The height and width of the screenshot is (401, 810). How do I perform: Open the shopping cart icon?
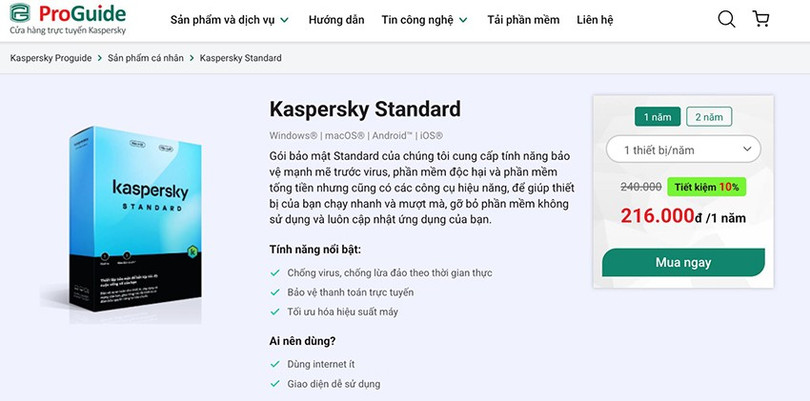coord(760,19)
